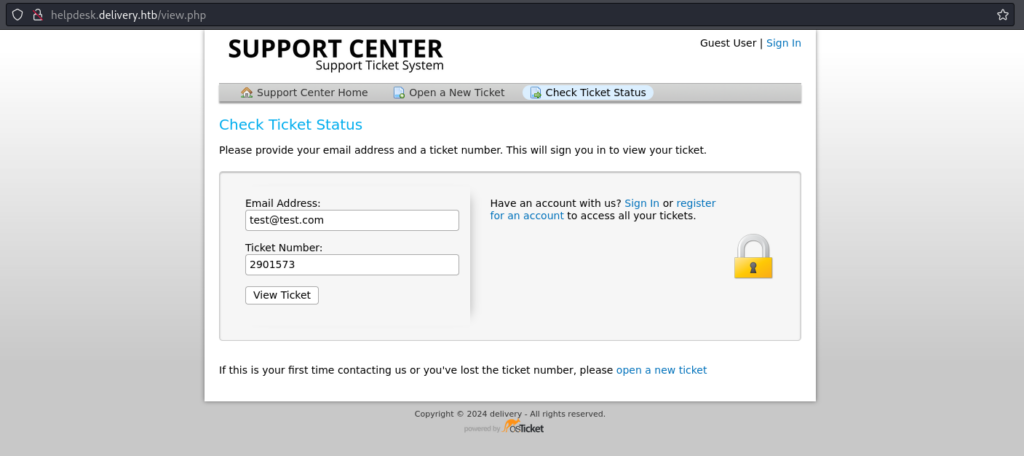The height and width of the screenshot is (456, 1024).
Task: Click the Sign In link at top right
Action: click(783, 43)
